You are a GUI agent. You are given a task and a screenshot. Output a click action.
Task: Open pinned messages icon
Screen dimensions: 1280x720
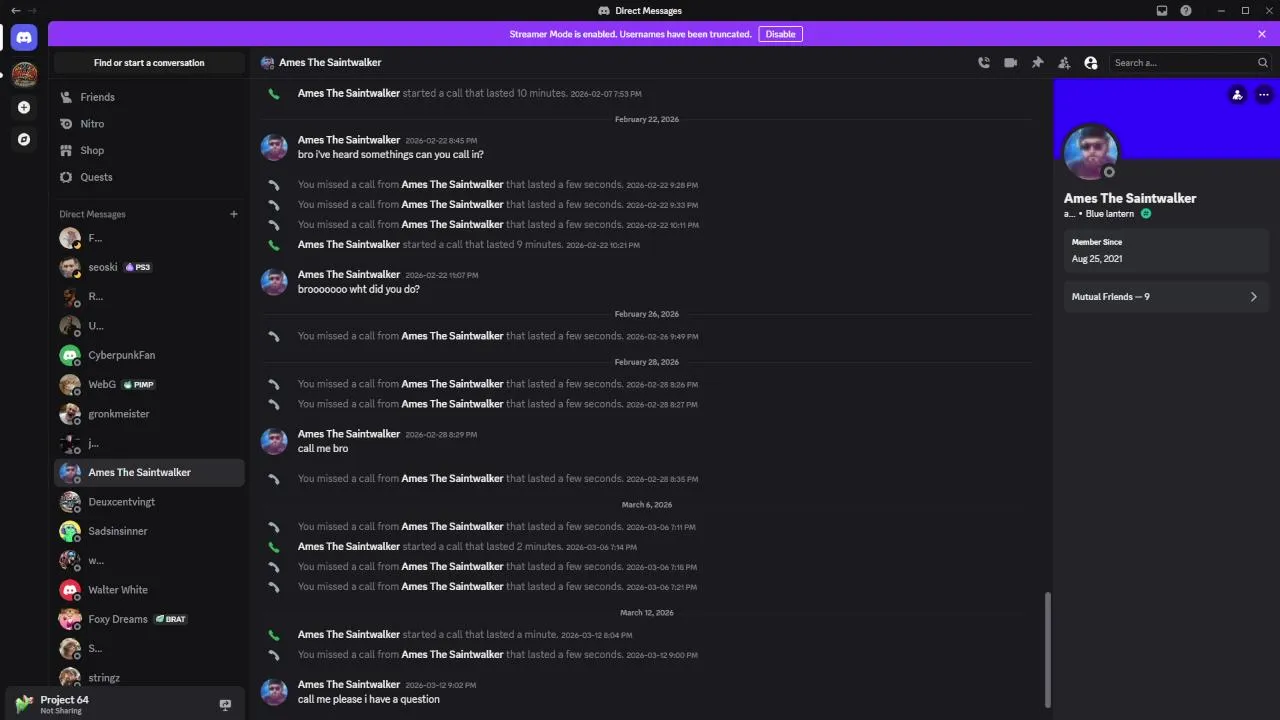point(1038,63)
